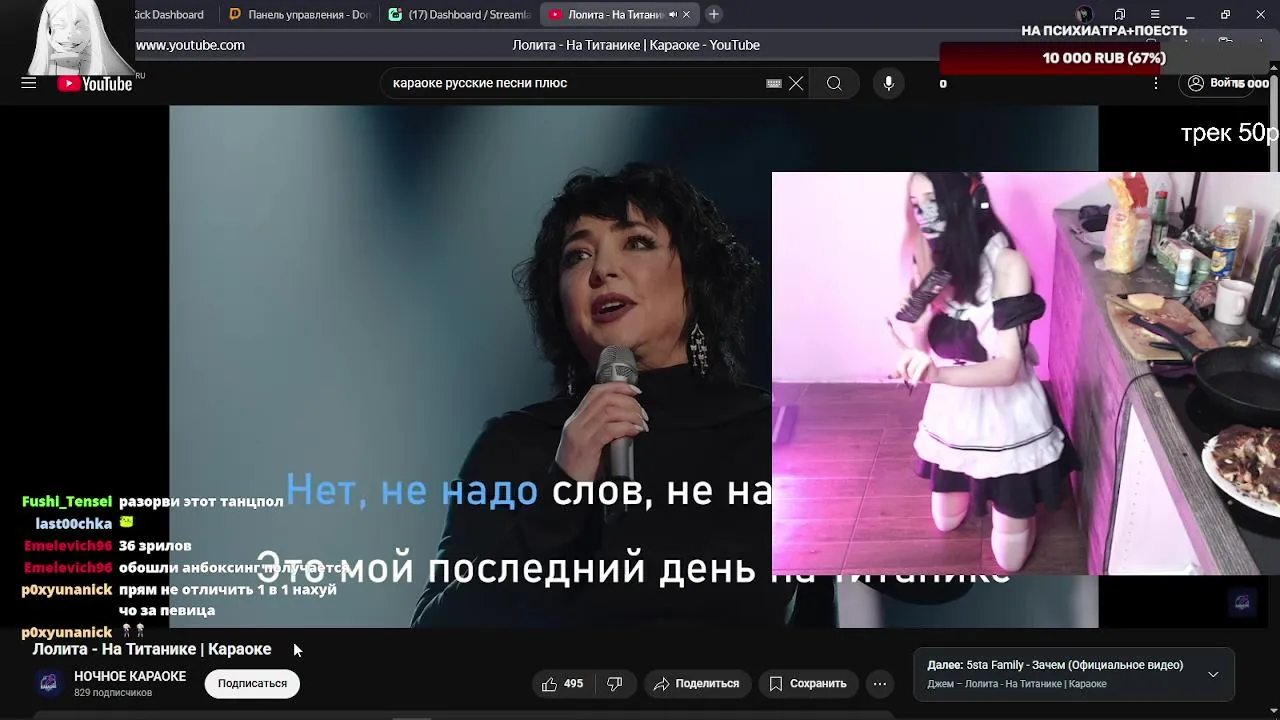Image resolution: width=1280 pixels, height=720 pixels.
Task: Click the 10 000 RUB (67%) donation goal bar
Action: (x=1104, y=58)
